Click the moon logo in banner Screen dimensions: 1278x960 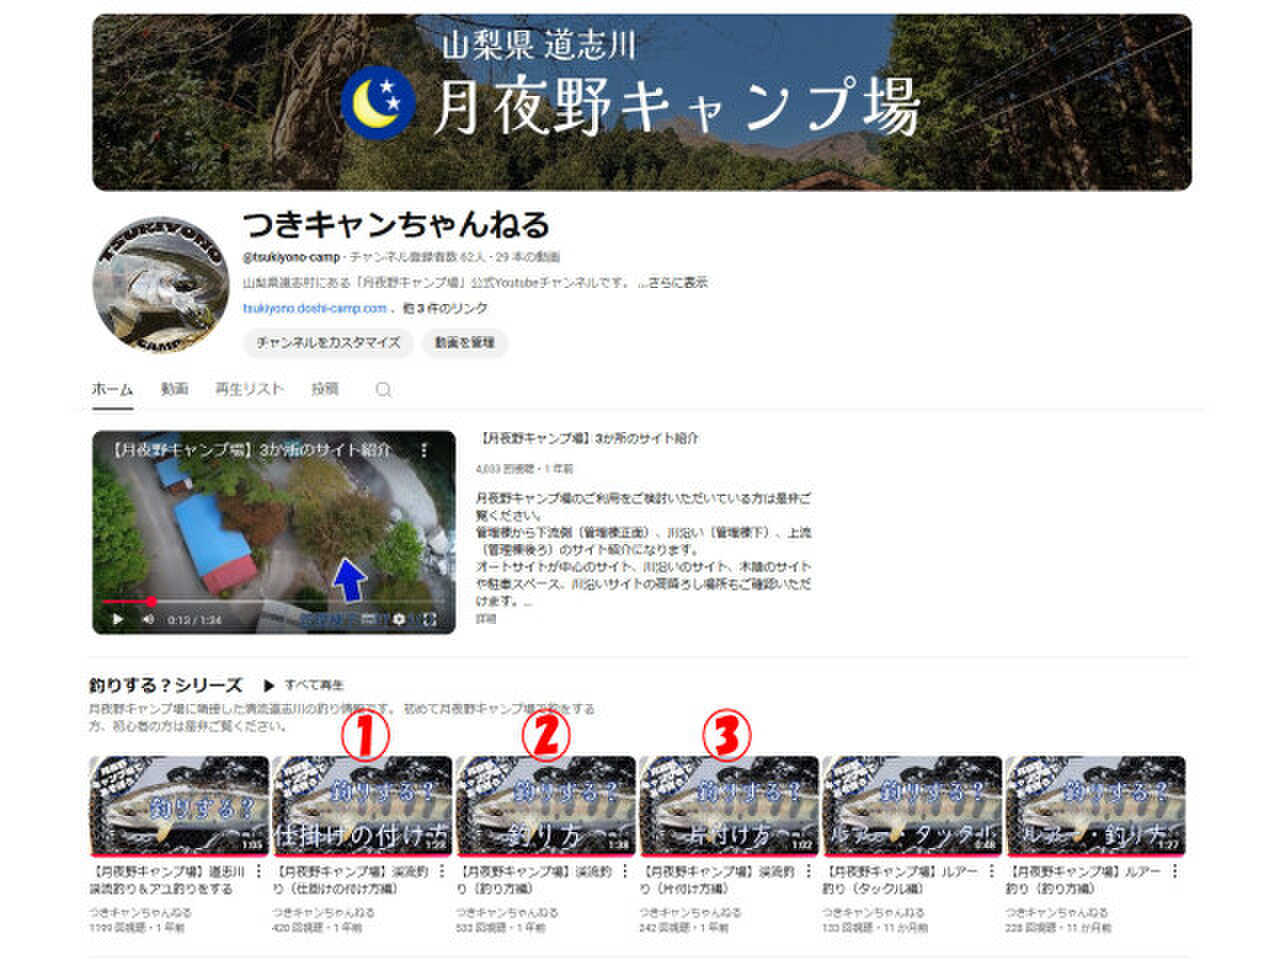(378, 102)
